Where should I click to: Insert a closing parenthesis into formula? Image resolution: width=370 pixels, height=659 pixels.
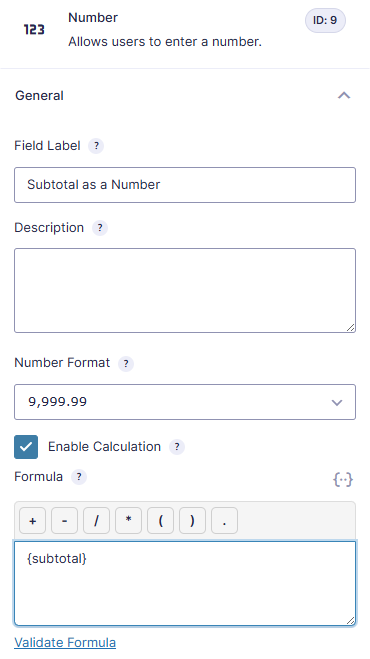pyautogui.click(x=192, y=521)
